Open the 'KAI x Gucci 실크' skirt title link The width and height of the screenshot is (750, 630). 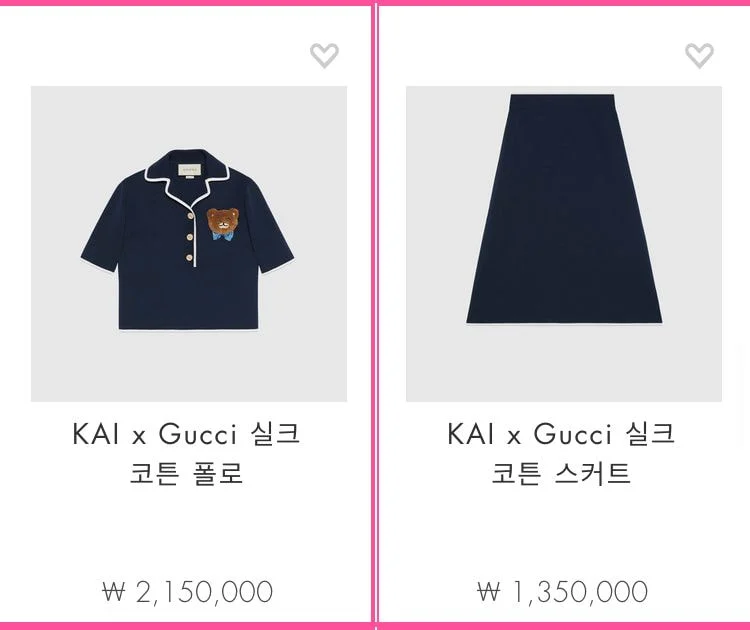tap(561, 434)
